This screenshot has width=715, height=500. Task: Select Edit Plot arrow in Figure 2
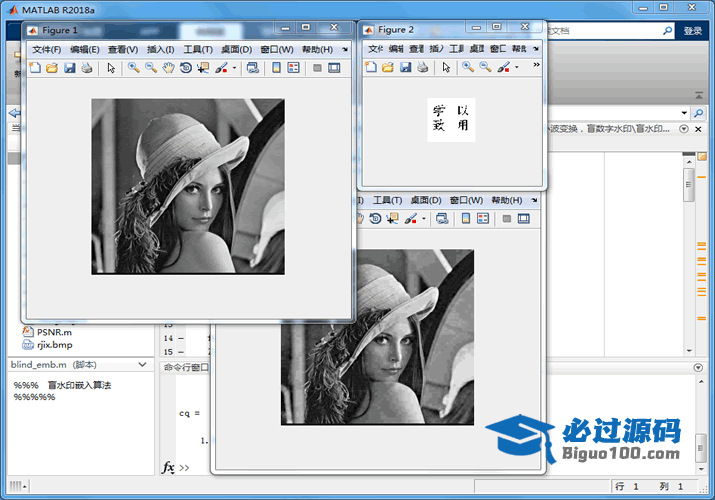(x=446, y=67)
